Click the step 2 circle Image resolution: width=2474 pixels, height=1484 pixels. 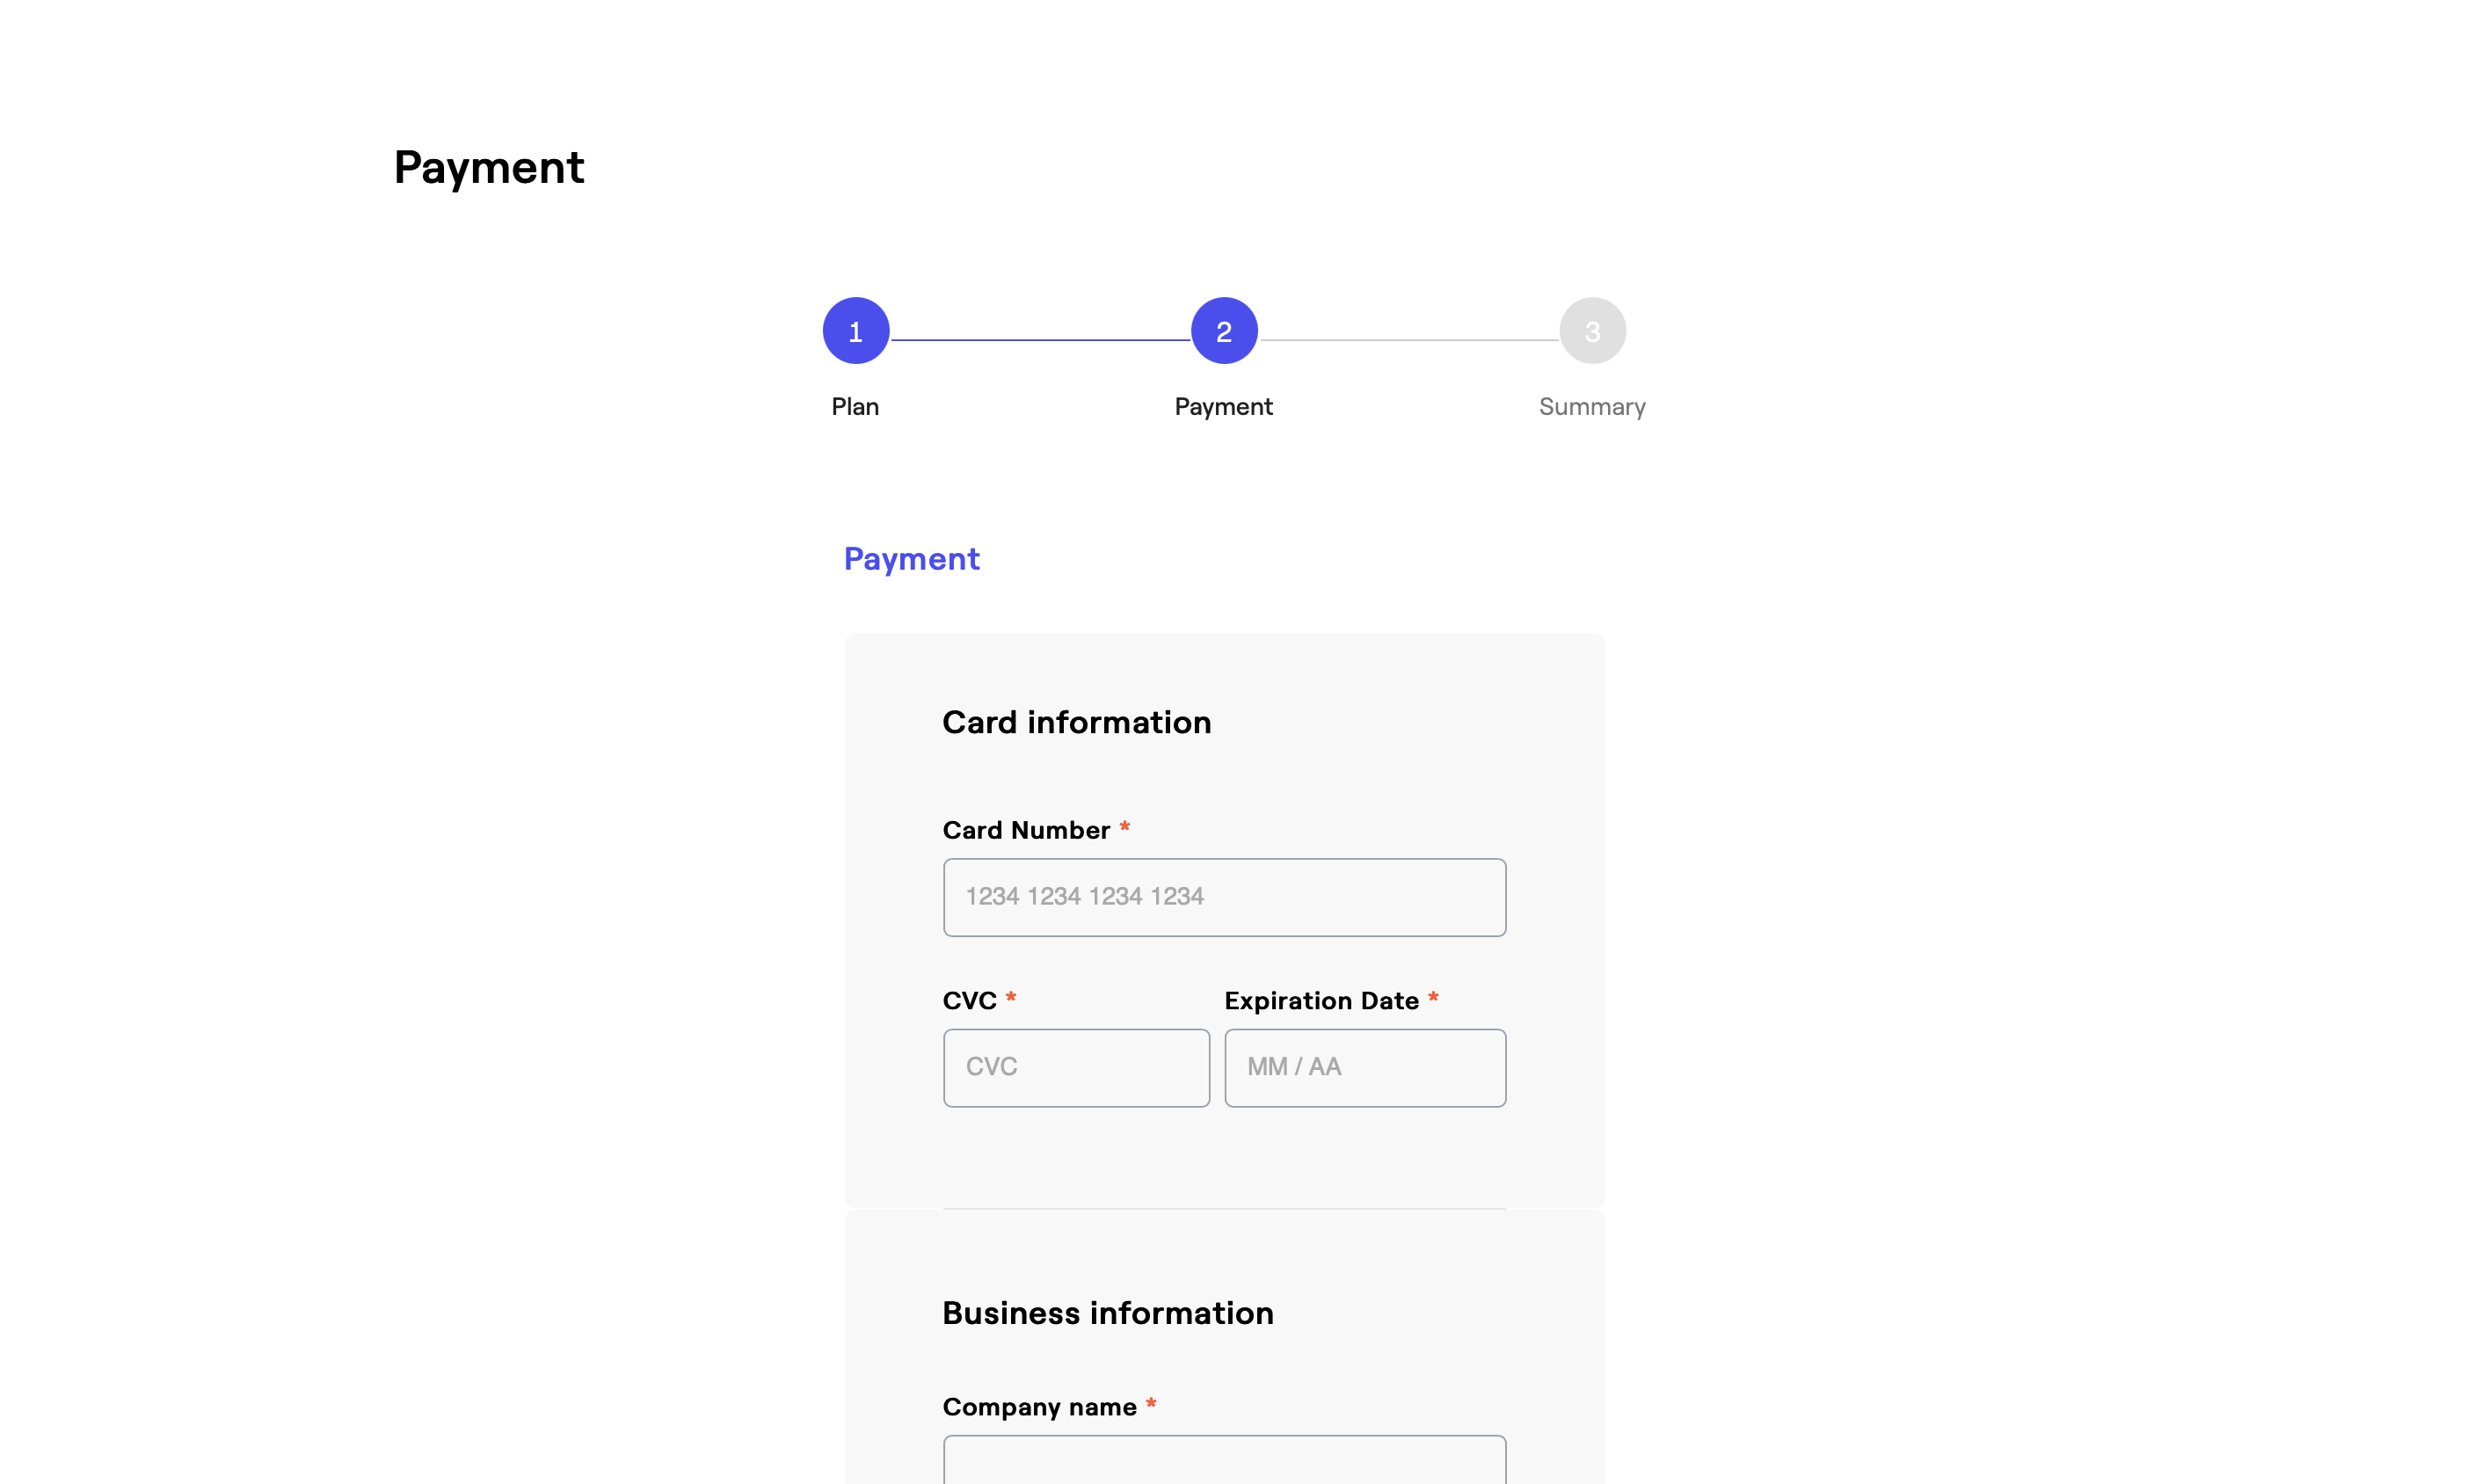tap(1223, 331)
